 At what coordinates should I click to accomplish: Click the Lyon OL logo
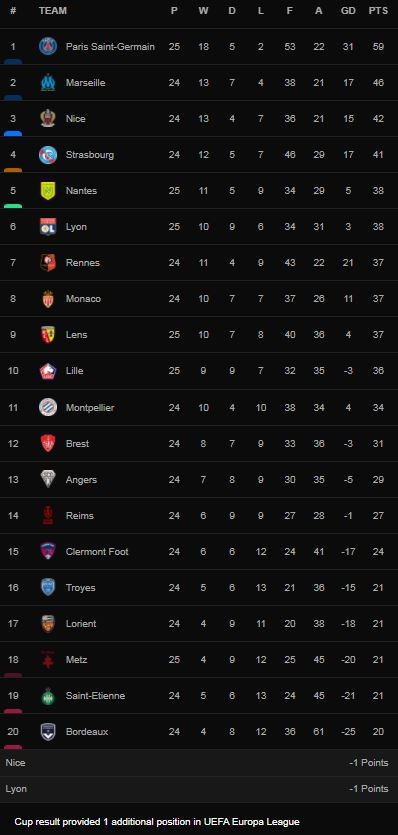48,227
